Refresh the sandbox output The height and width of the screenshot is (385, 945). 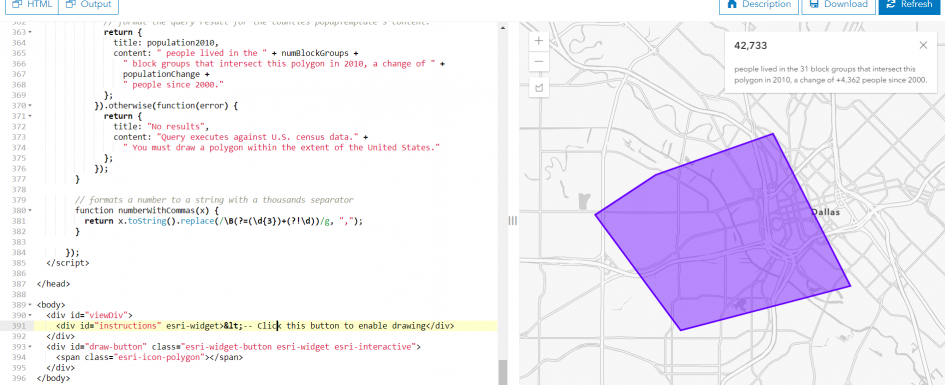tap(909, 4)
